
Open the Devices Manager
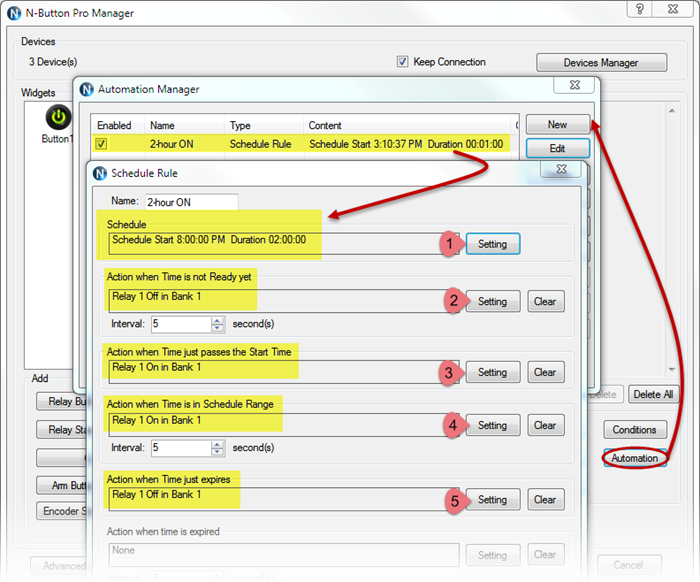[x=601, y=62]
